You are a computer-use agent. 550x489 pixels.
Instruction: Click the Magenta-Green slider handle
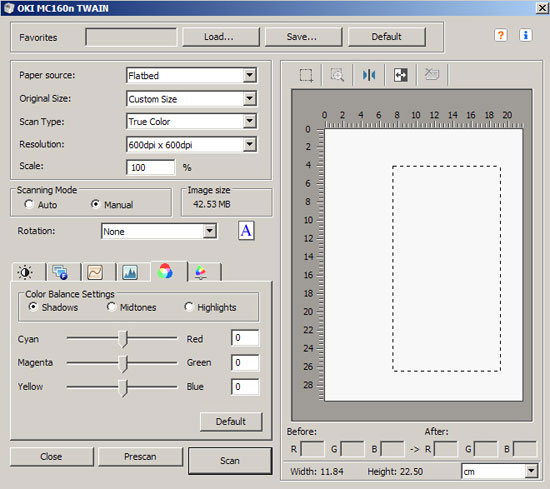[122, 363]
